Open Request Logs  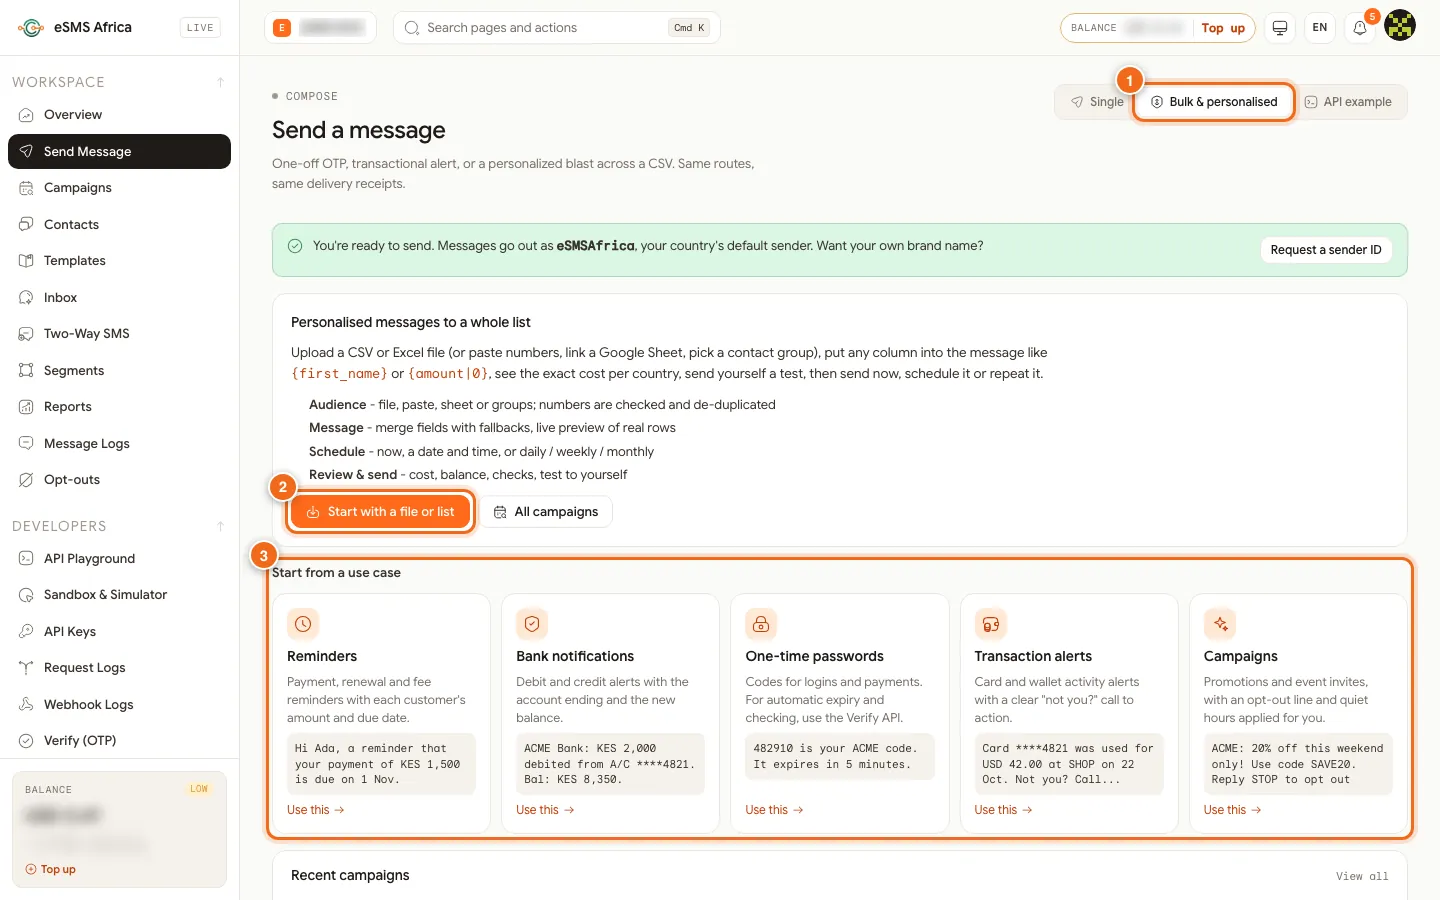[x=119, y=668]
